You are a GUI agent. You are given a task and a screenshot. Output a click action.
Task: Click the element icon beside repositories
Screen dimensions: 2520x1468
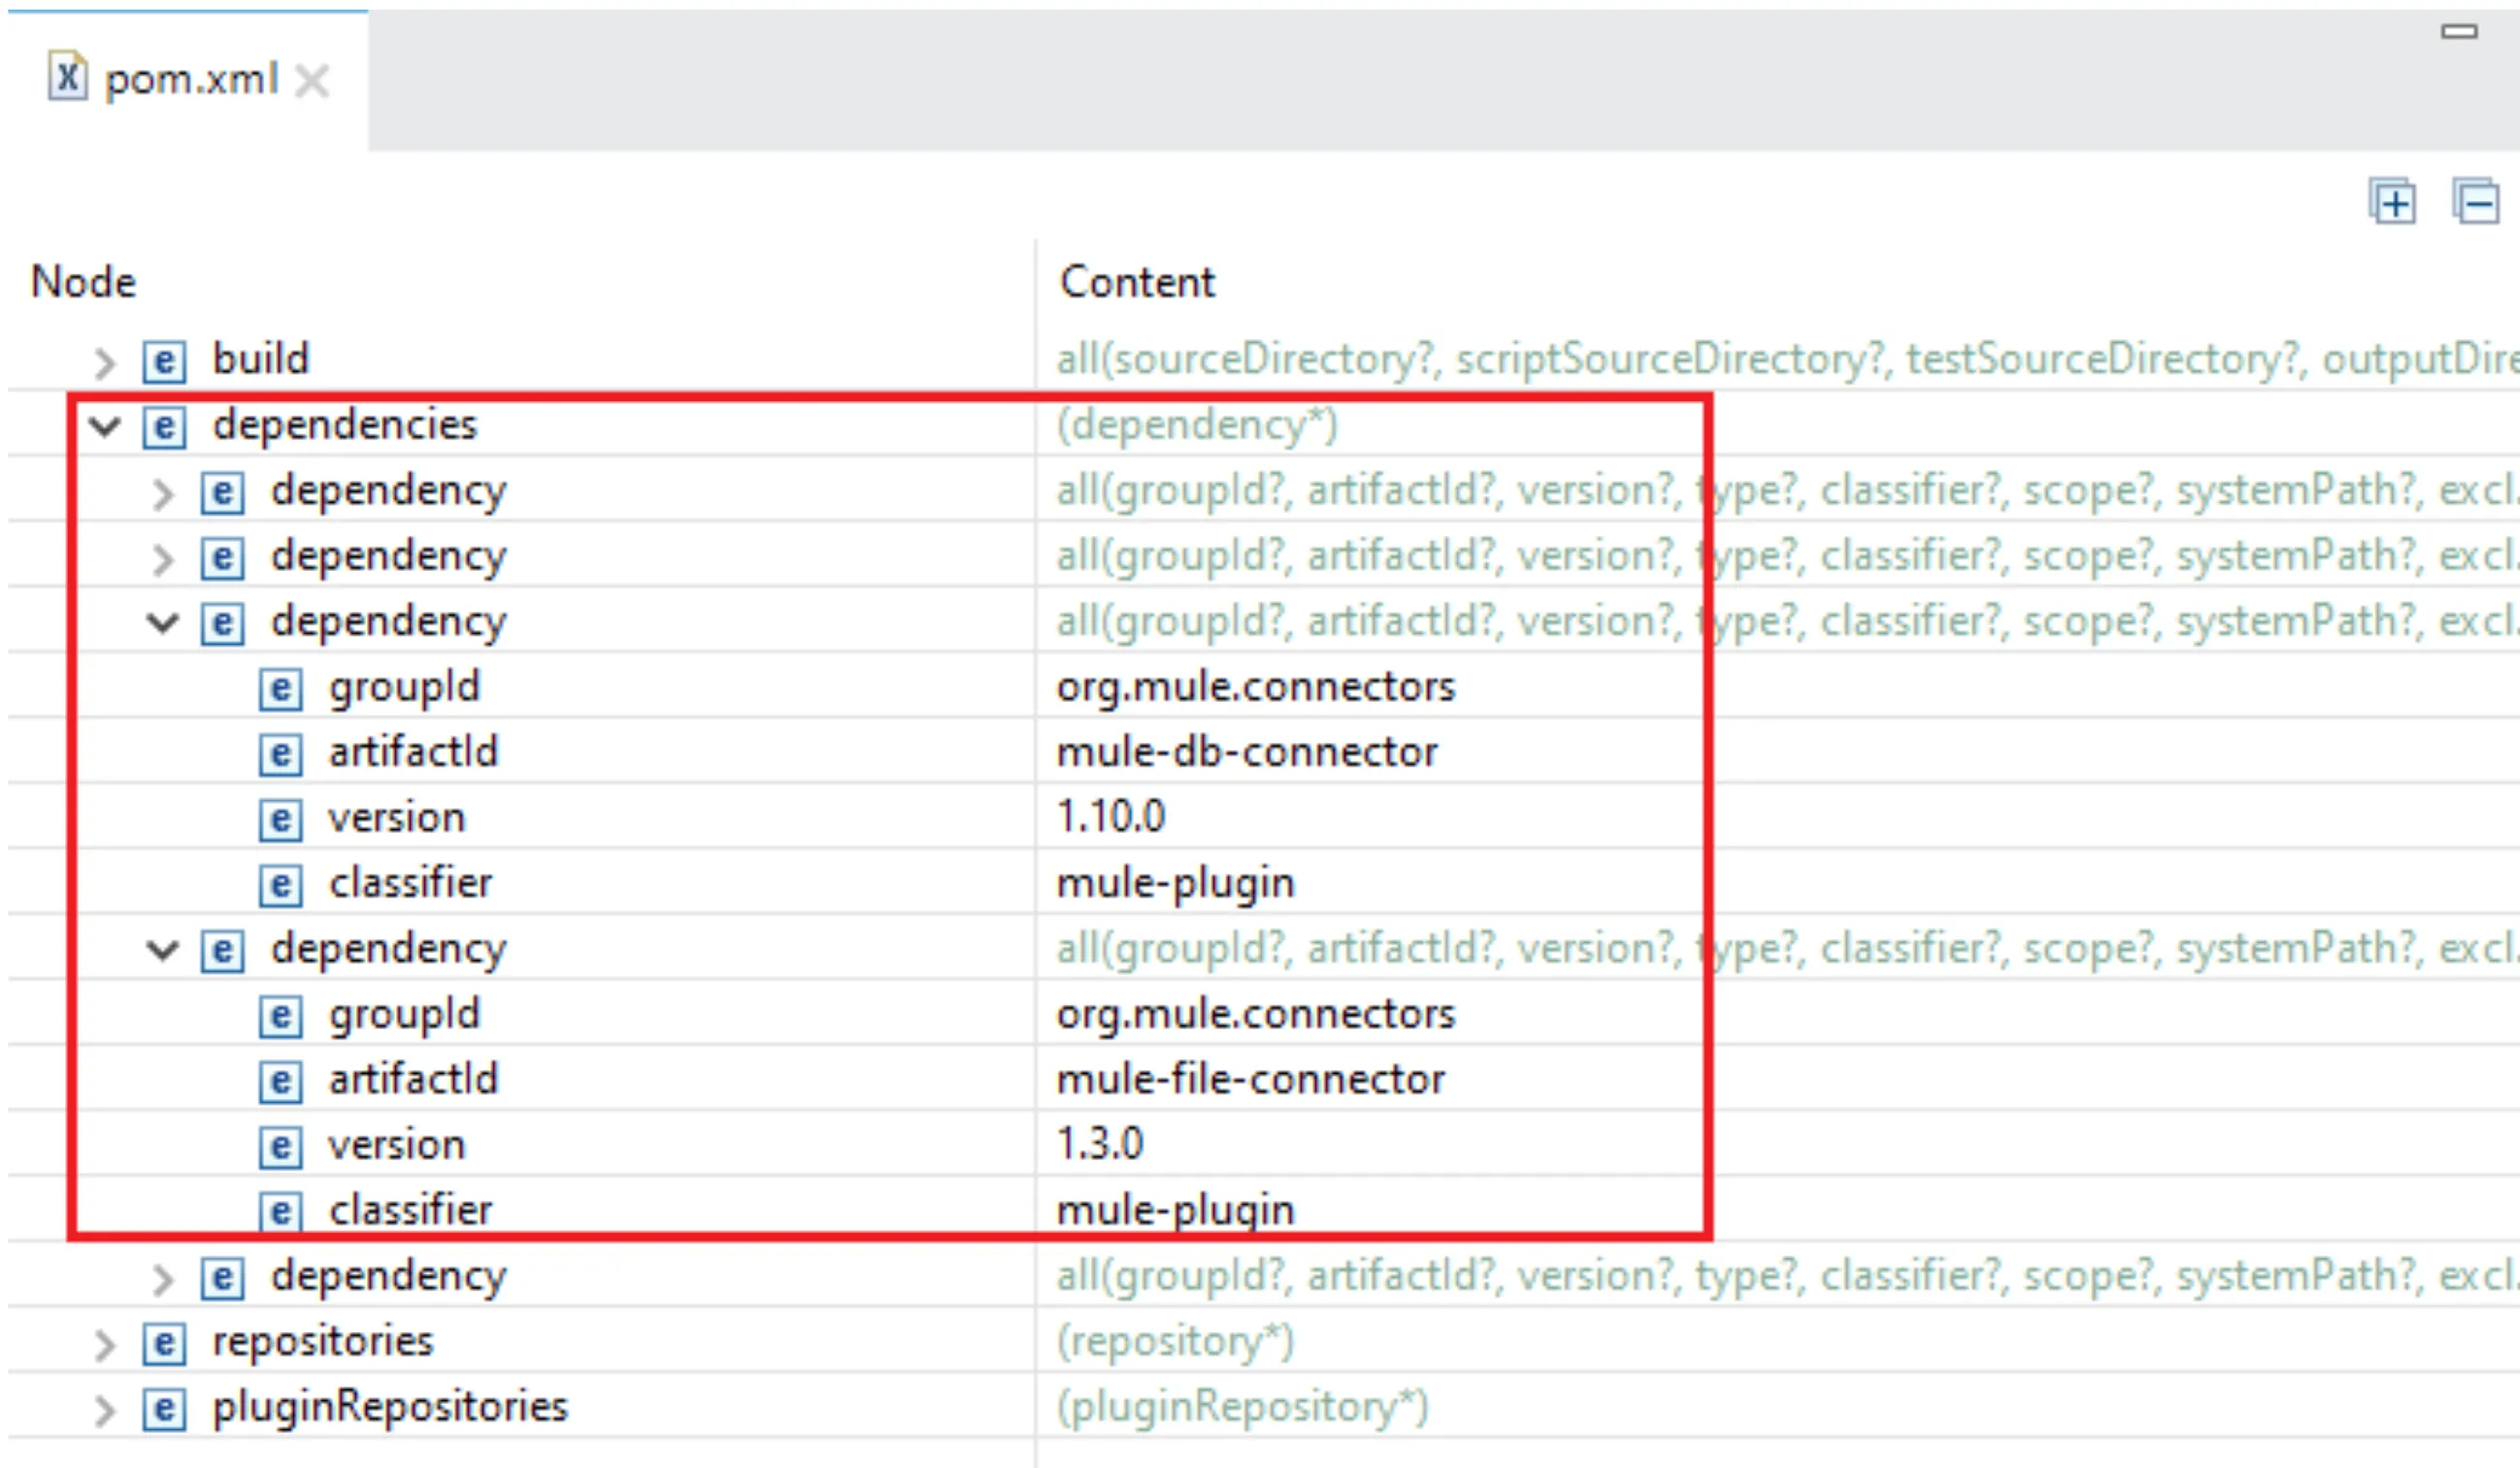(x=164, y=1343)
